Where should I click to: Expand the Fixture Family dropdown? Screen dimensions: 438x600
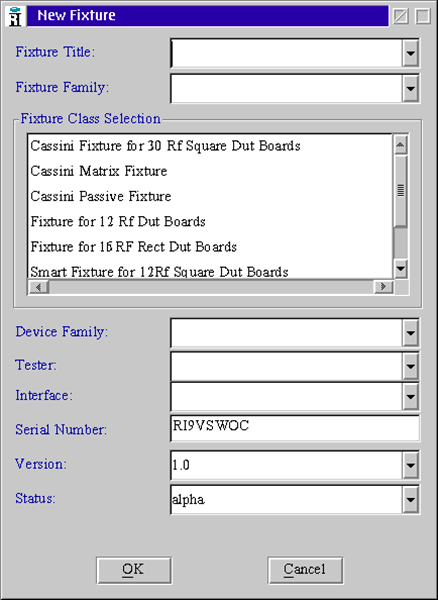[410, 88]
